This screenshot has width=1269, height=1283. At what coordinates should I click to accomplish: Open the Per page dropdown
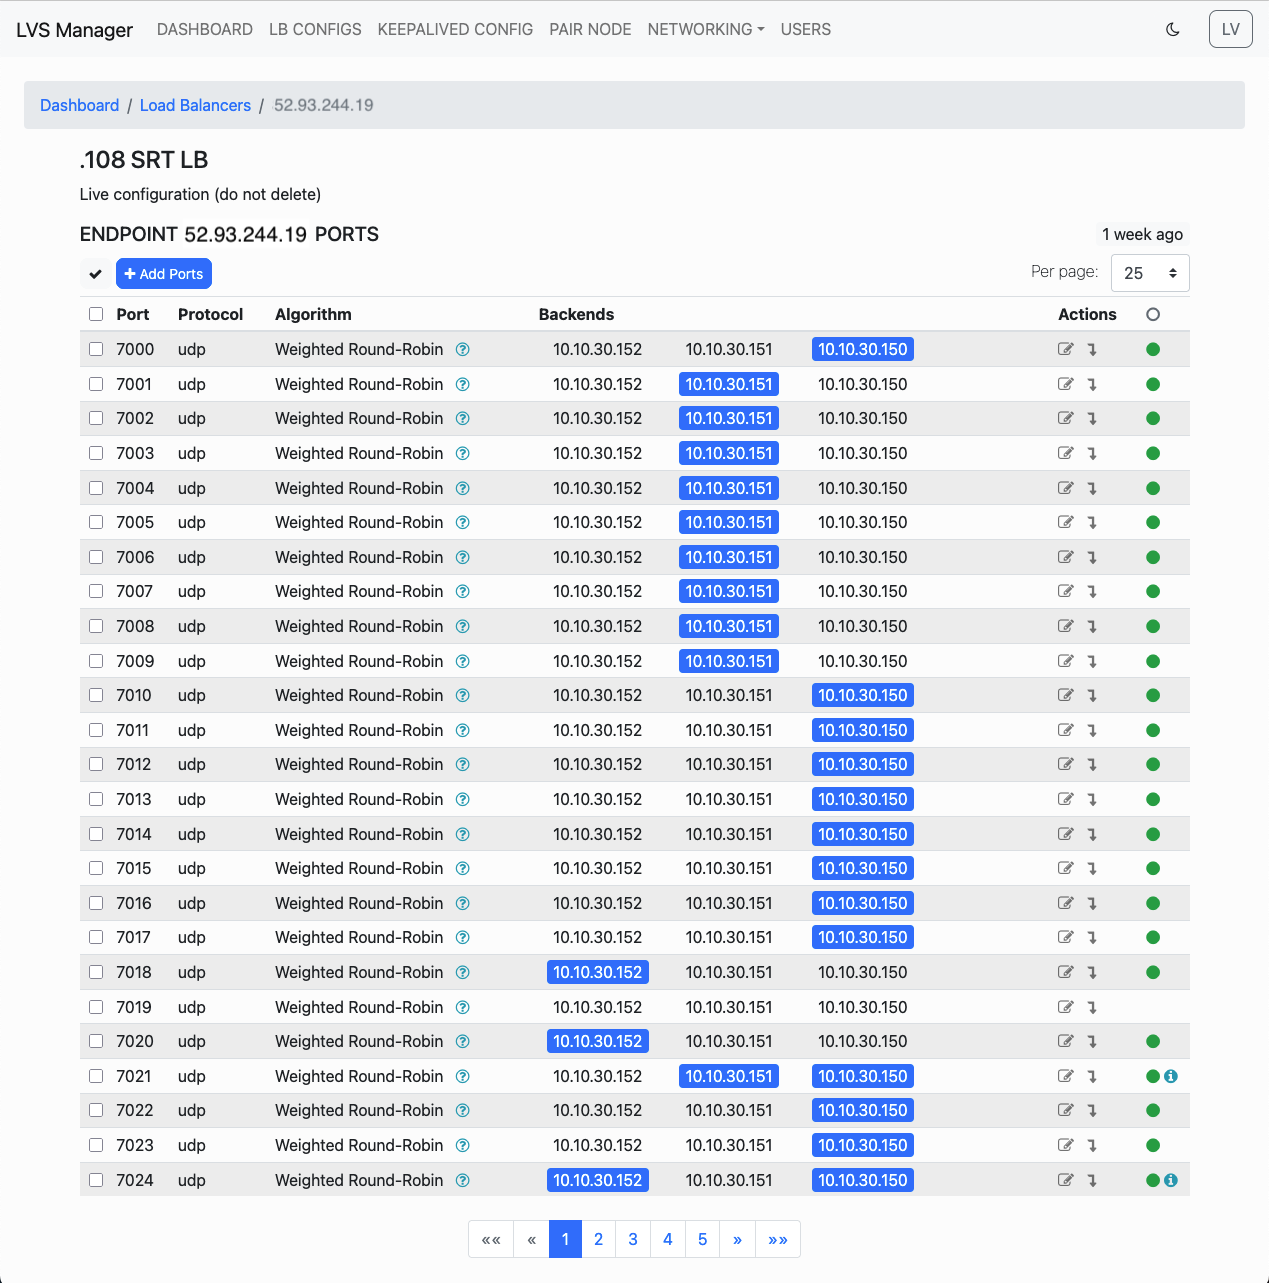[x=1150, y=273]
